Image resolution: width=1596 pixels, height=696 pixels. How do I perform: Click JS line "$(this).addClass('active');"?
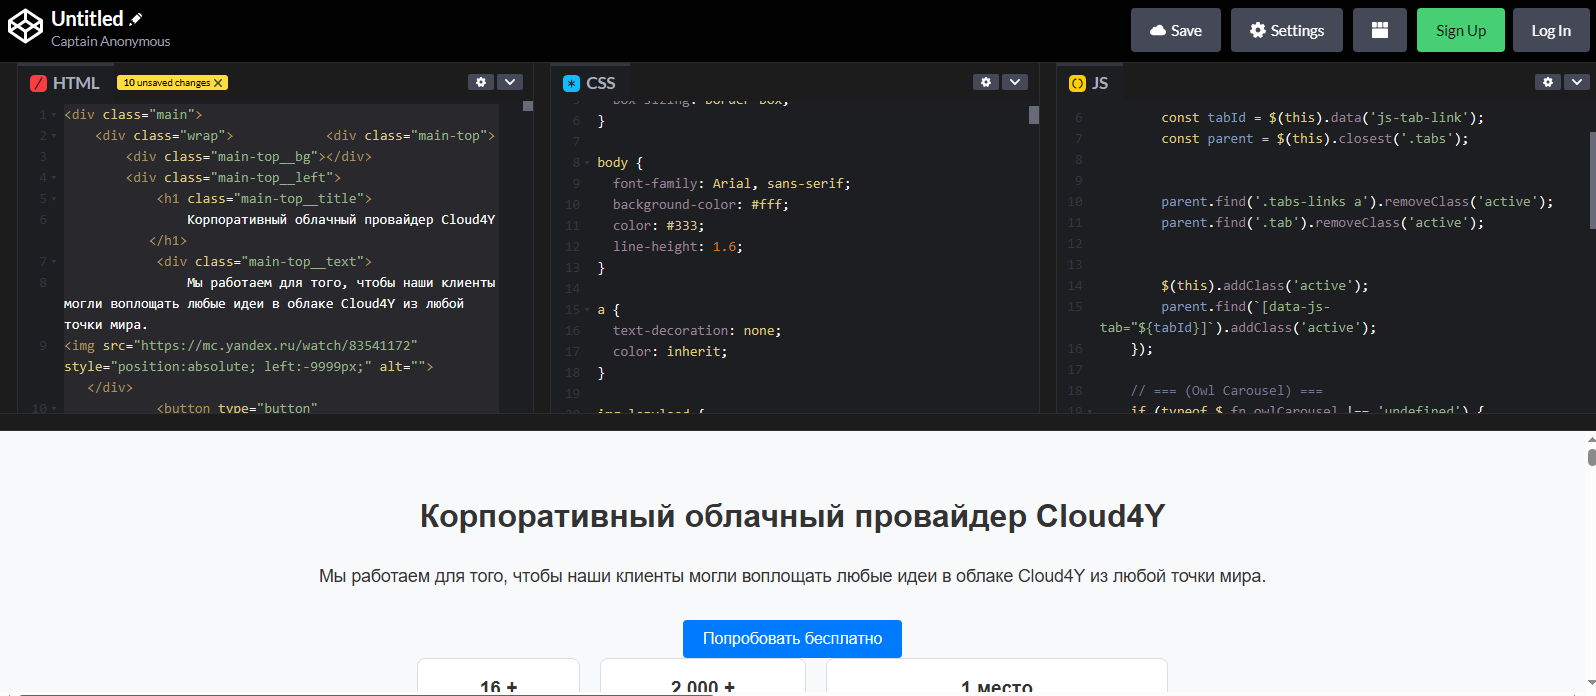point(1264,286)
